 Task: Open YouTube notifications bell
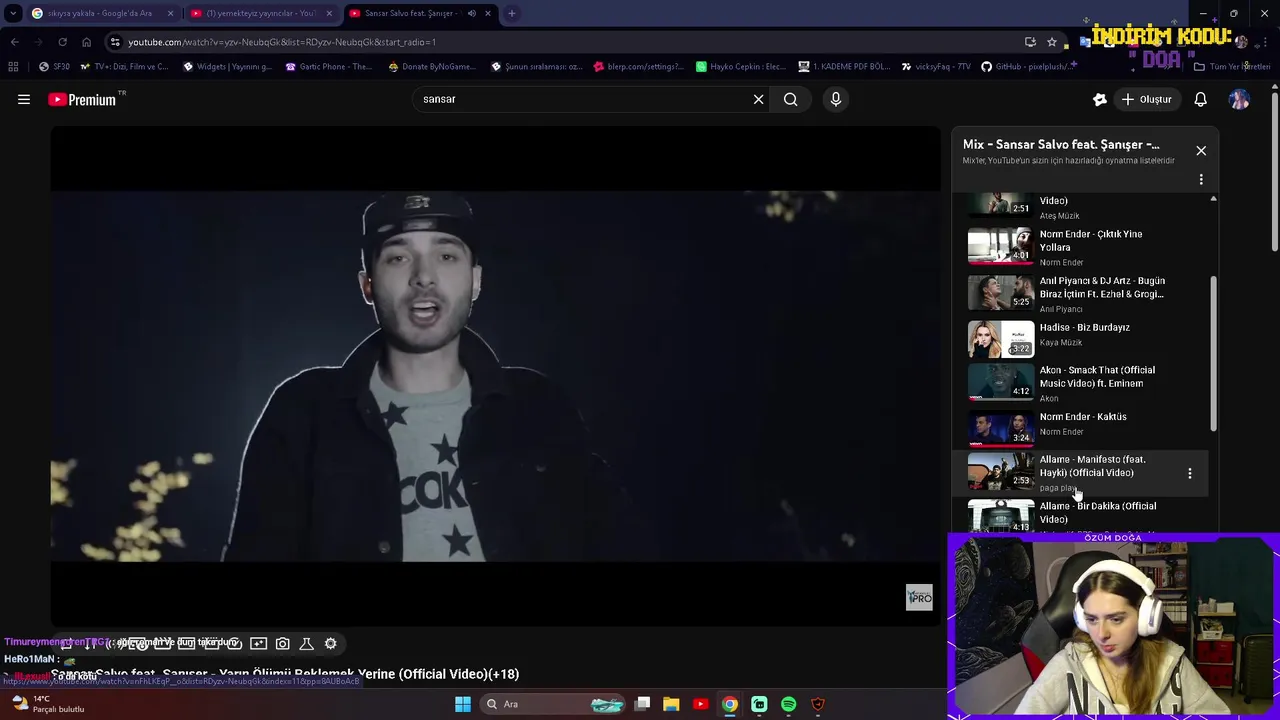[1201, 99]
